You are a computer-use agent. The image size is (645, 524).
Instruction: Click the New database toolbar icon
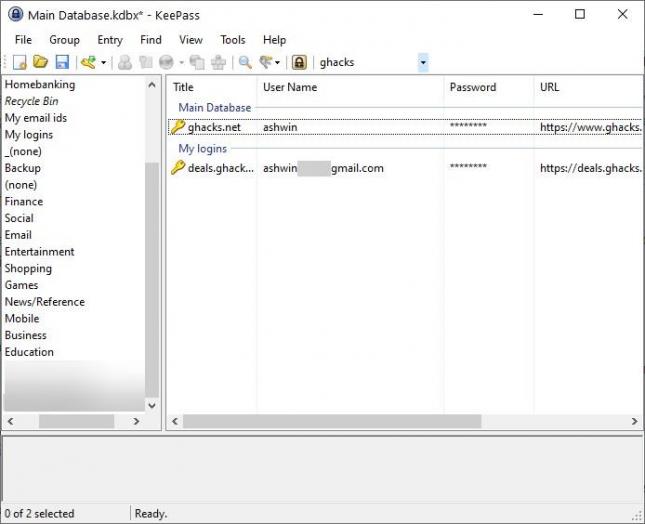19,63
